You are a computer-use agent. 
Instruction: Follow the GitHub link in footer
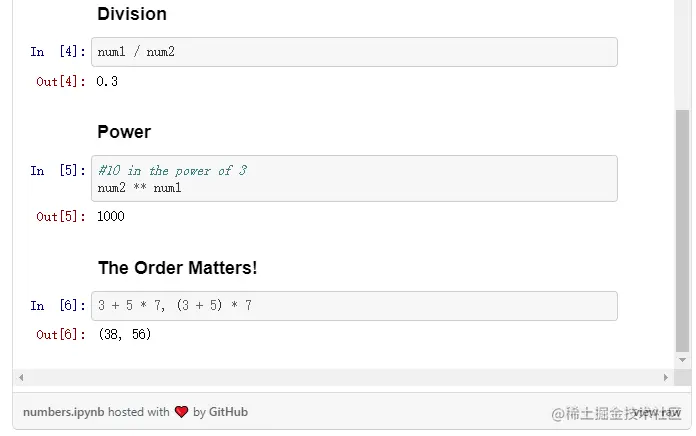pos(228,412)
